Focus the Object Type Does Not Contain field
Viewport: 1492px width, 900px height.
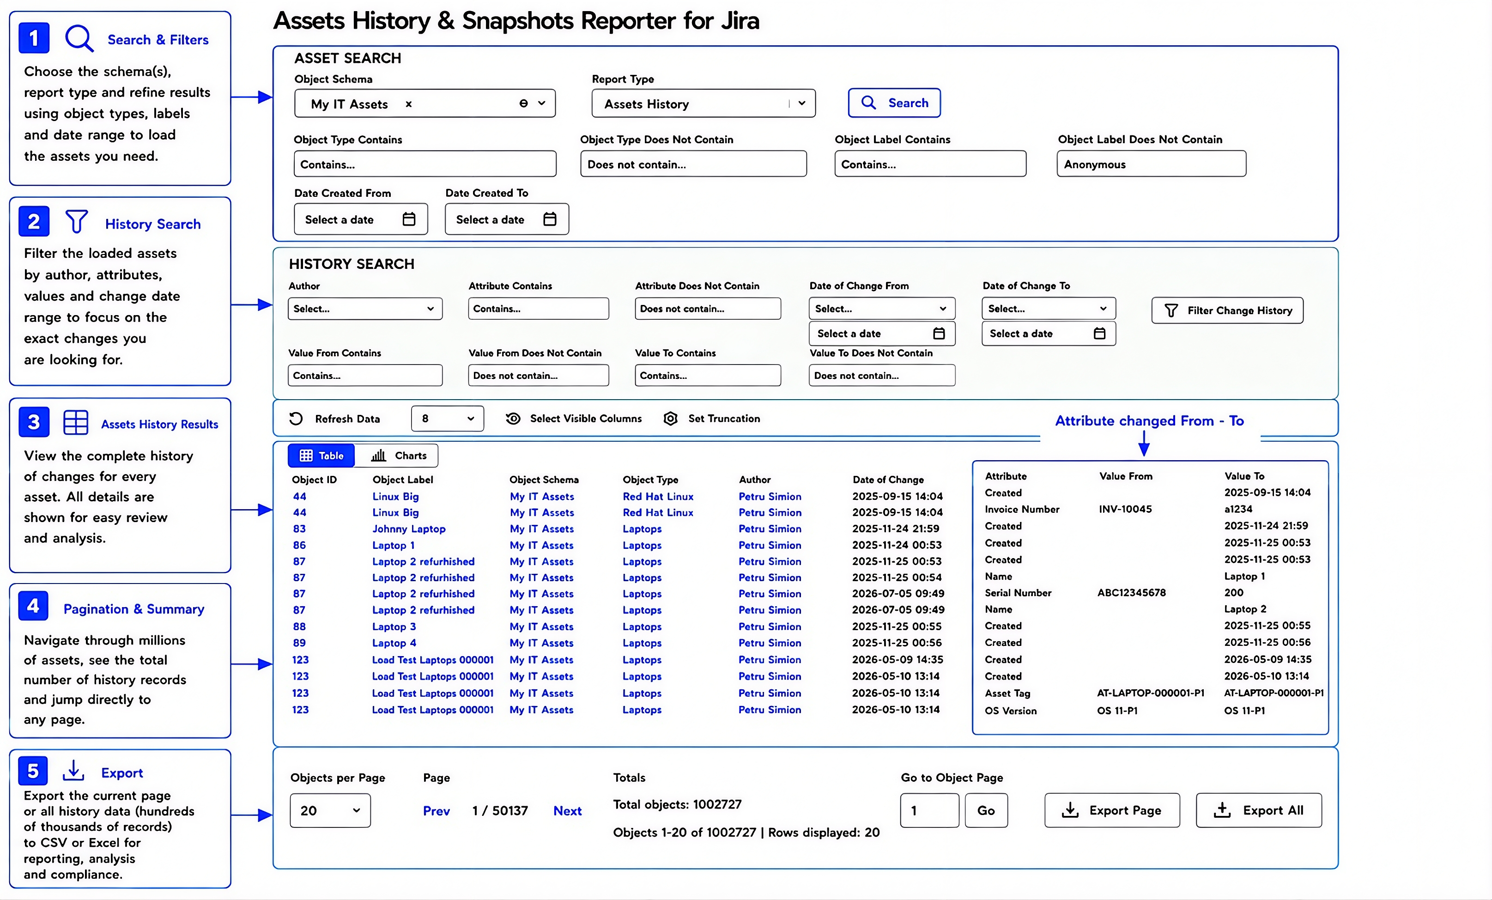693,164
